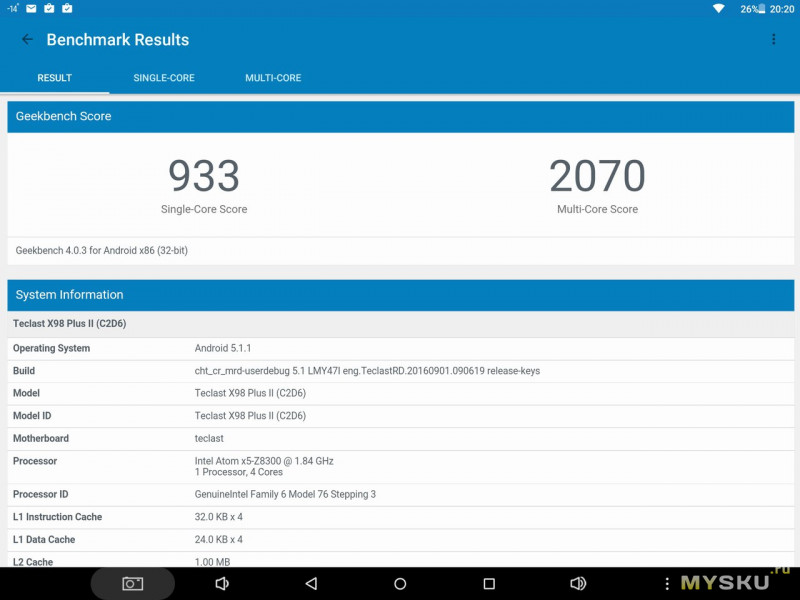Tap the L1 Data Cache label
Viewport: 800px width, 600px height.
pos(44,539)
